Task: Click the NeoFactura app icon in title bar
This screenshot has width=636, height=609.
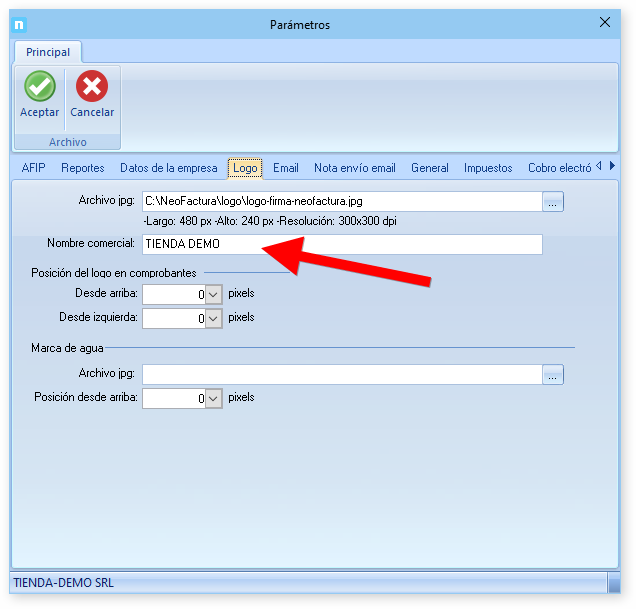Action: [19, 24]
